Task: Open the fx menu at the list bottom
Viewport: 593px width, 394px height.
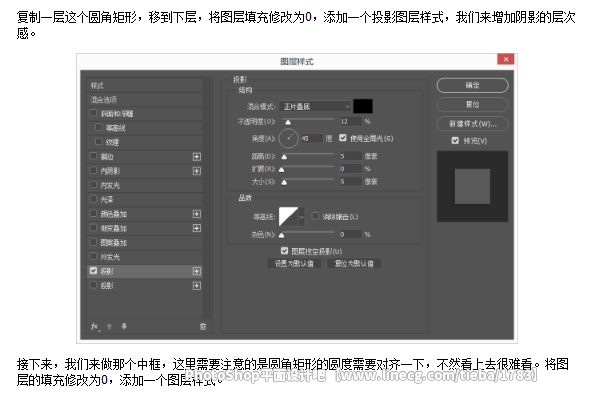Action: [x=95, y=326]
